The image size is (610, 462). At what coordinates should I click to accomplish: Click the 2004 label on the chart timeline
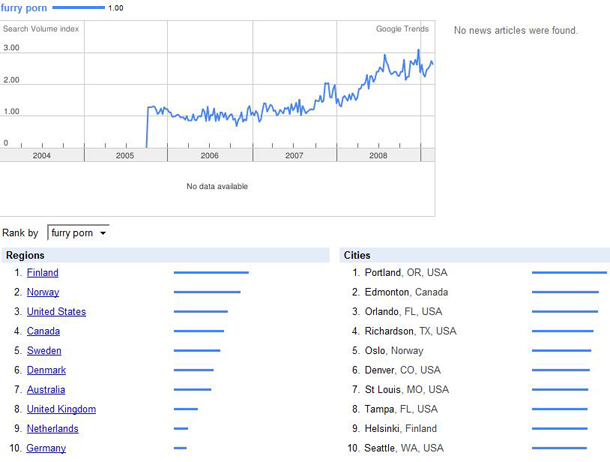[42, 156]
